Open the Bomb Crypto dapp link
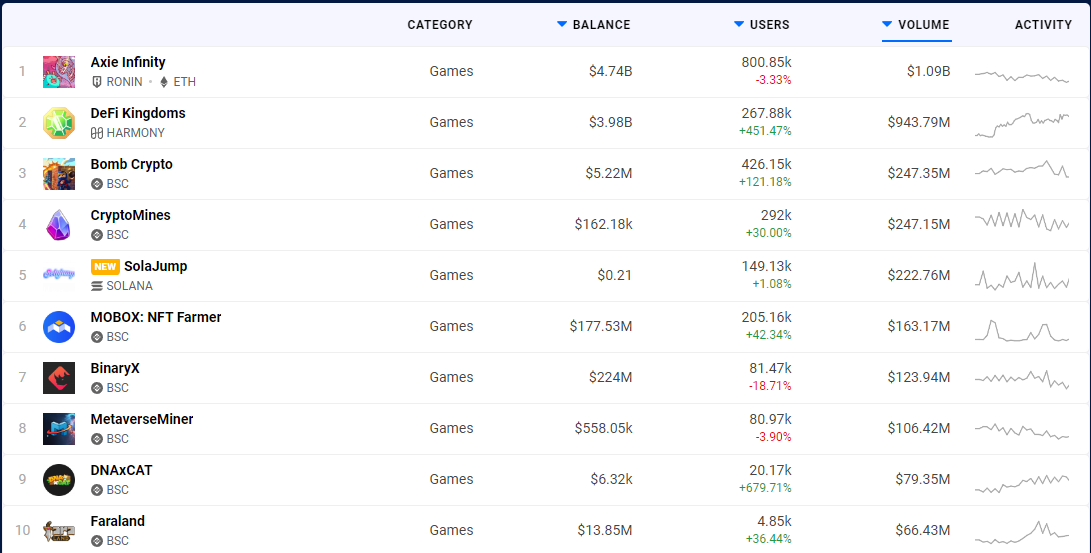Image resolution: width=1091 pixels, height=553 pixels. click(132, 164)
